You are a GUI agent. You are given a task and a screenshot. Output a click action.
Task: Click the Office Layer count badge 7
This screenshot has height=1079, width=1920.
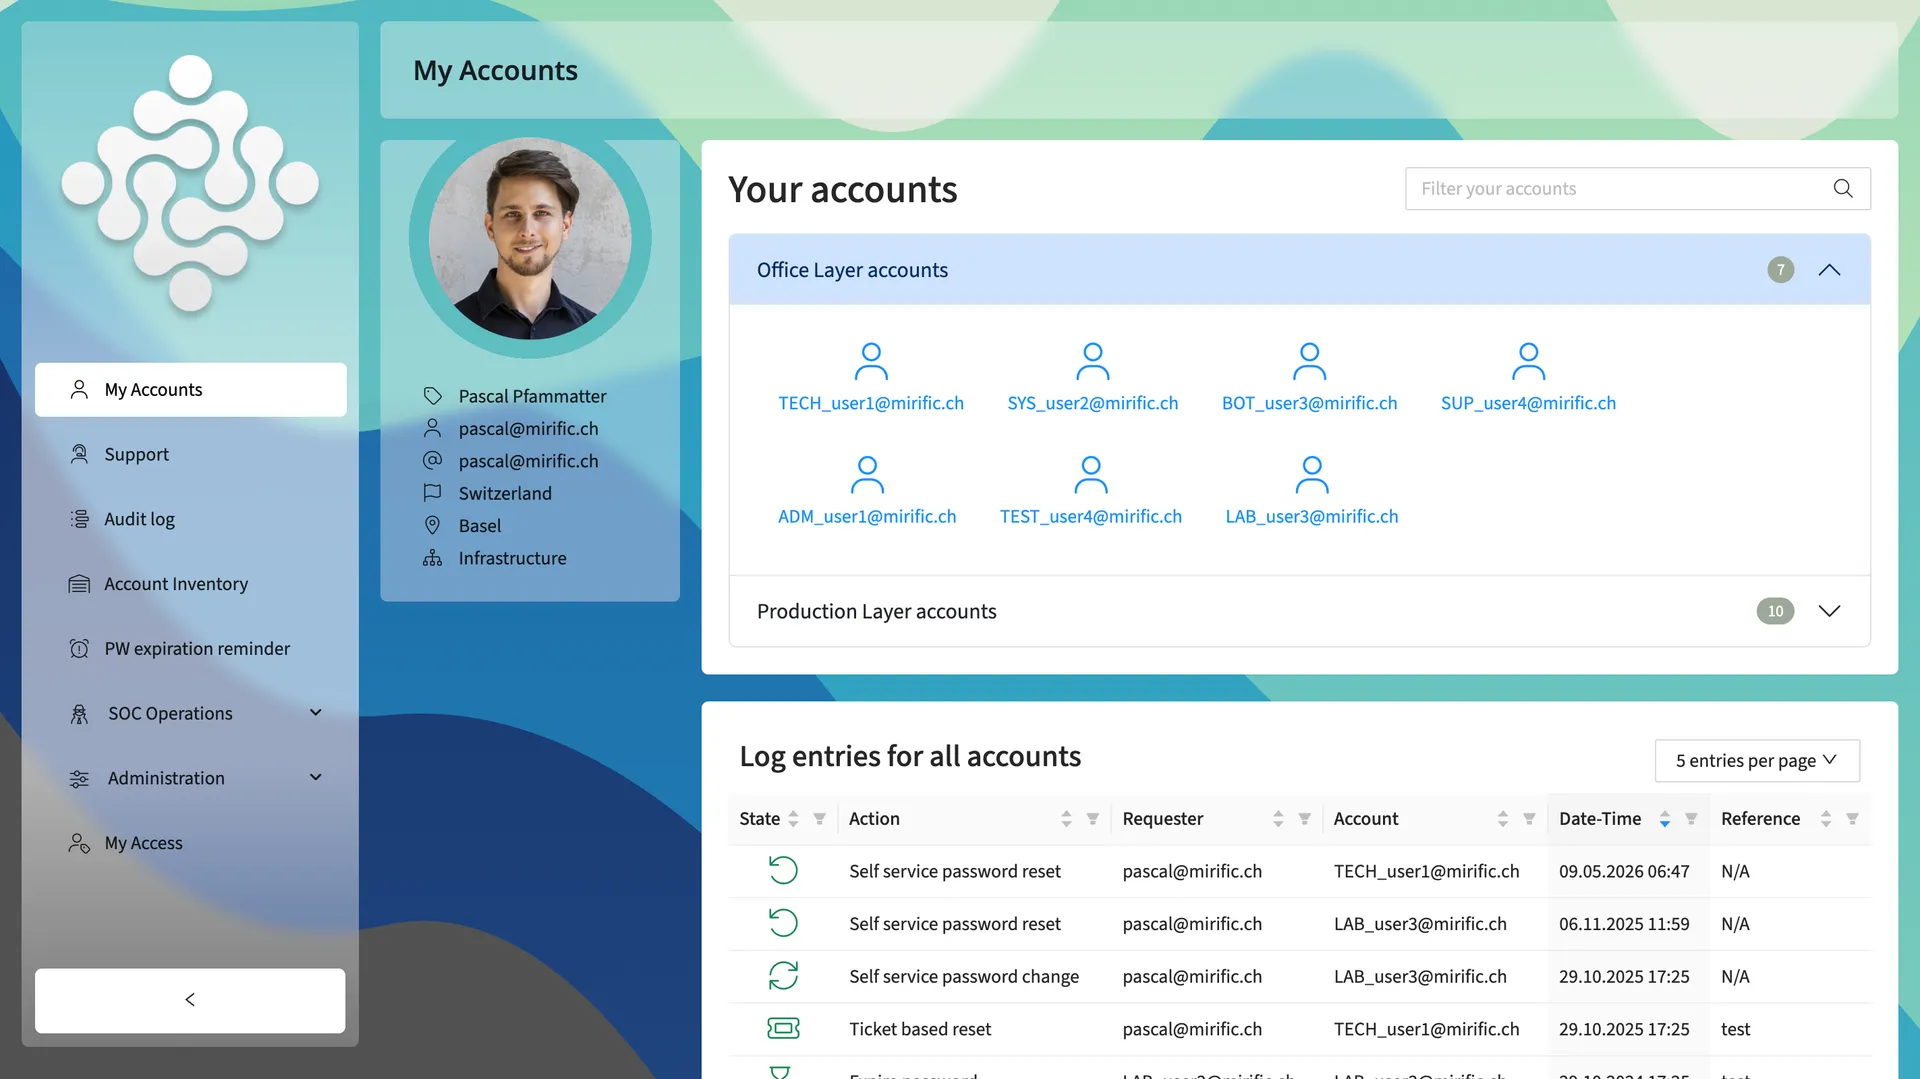tap(1780, 270)
